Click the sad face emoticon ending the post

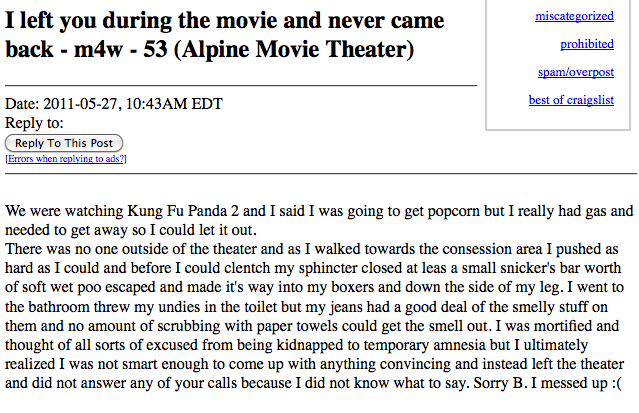point(616,383)
